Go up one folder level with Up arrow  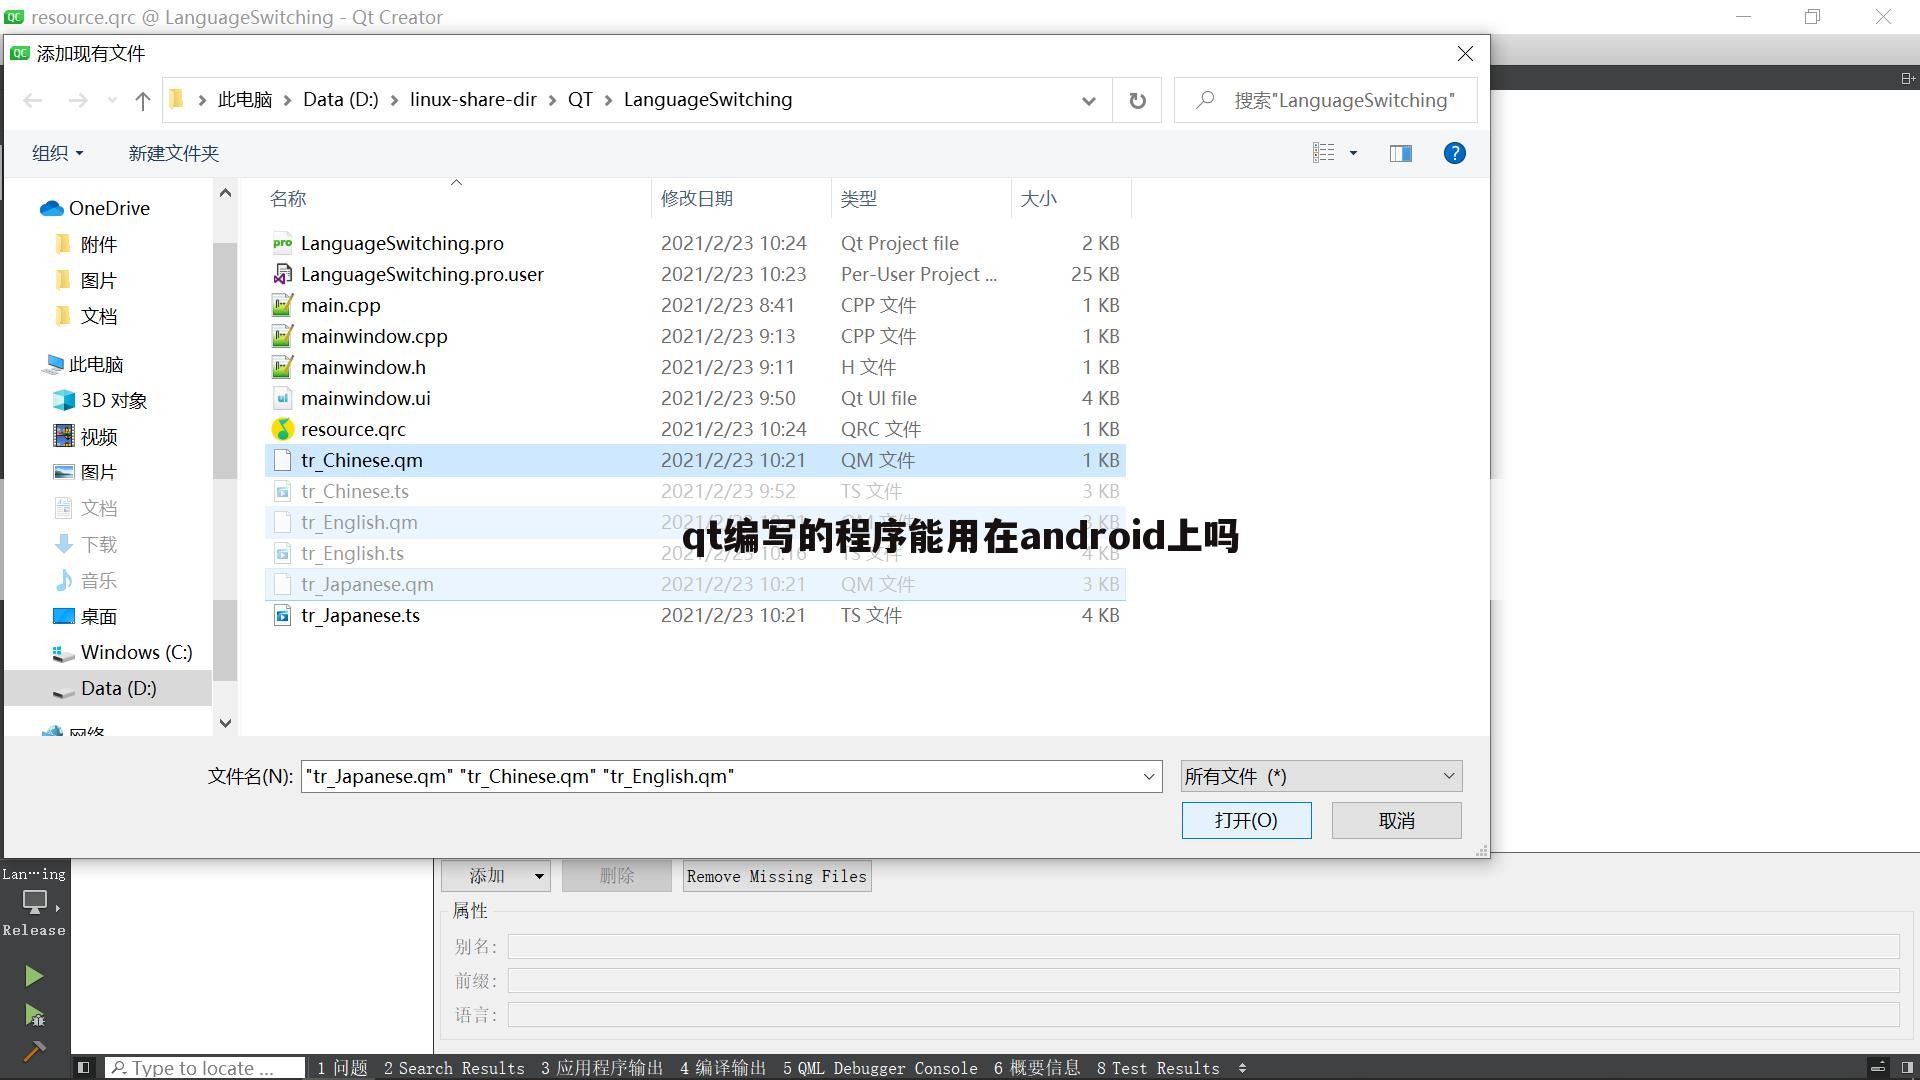[x=142, y=100]
